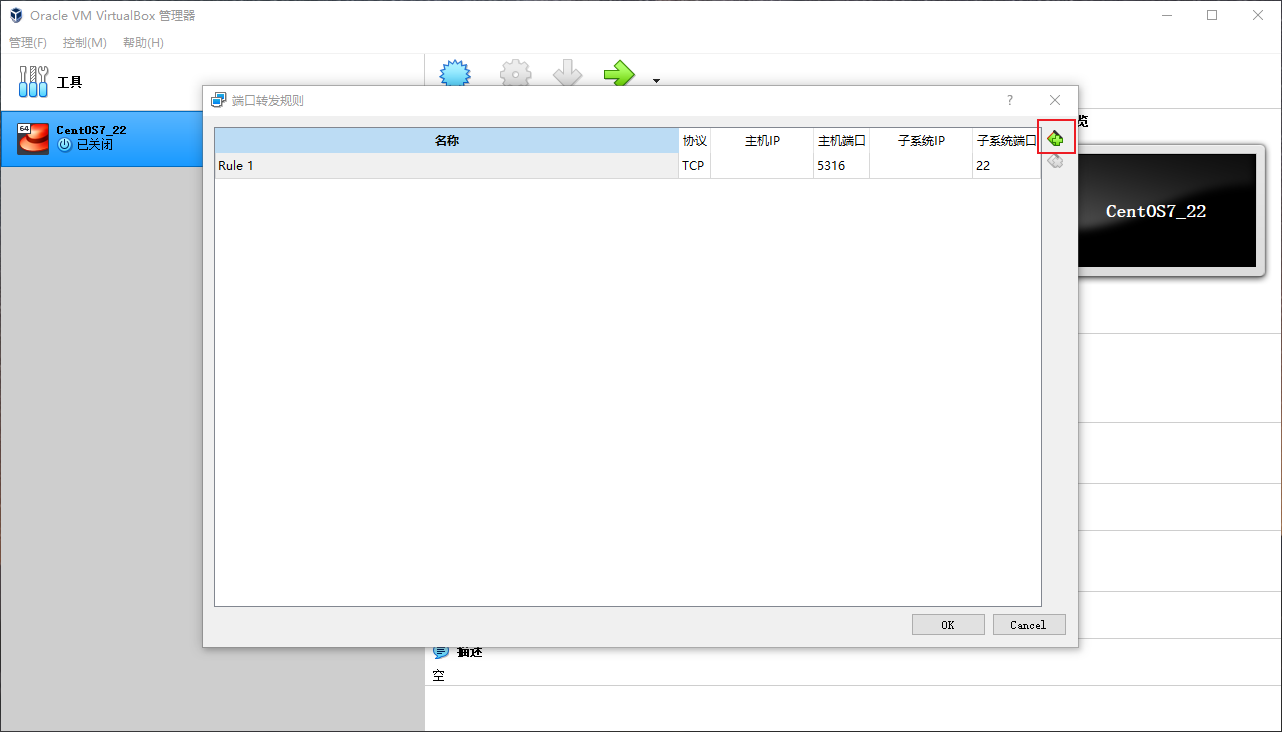Click the VirtualBox logo in the title bar

tap(16, 16)
